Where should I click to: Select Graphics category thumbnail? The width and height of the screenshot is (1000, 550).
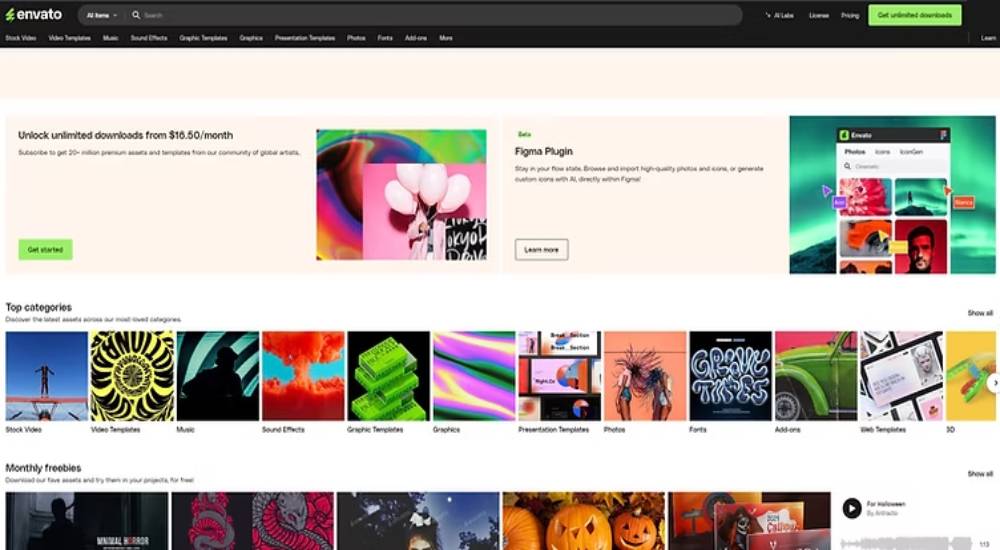[474, 376]
